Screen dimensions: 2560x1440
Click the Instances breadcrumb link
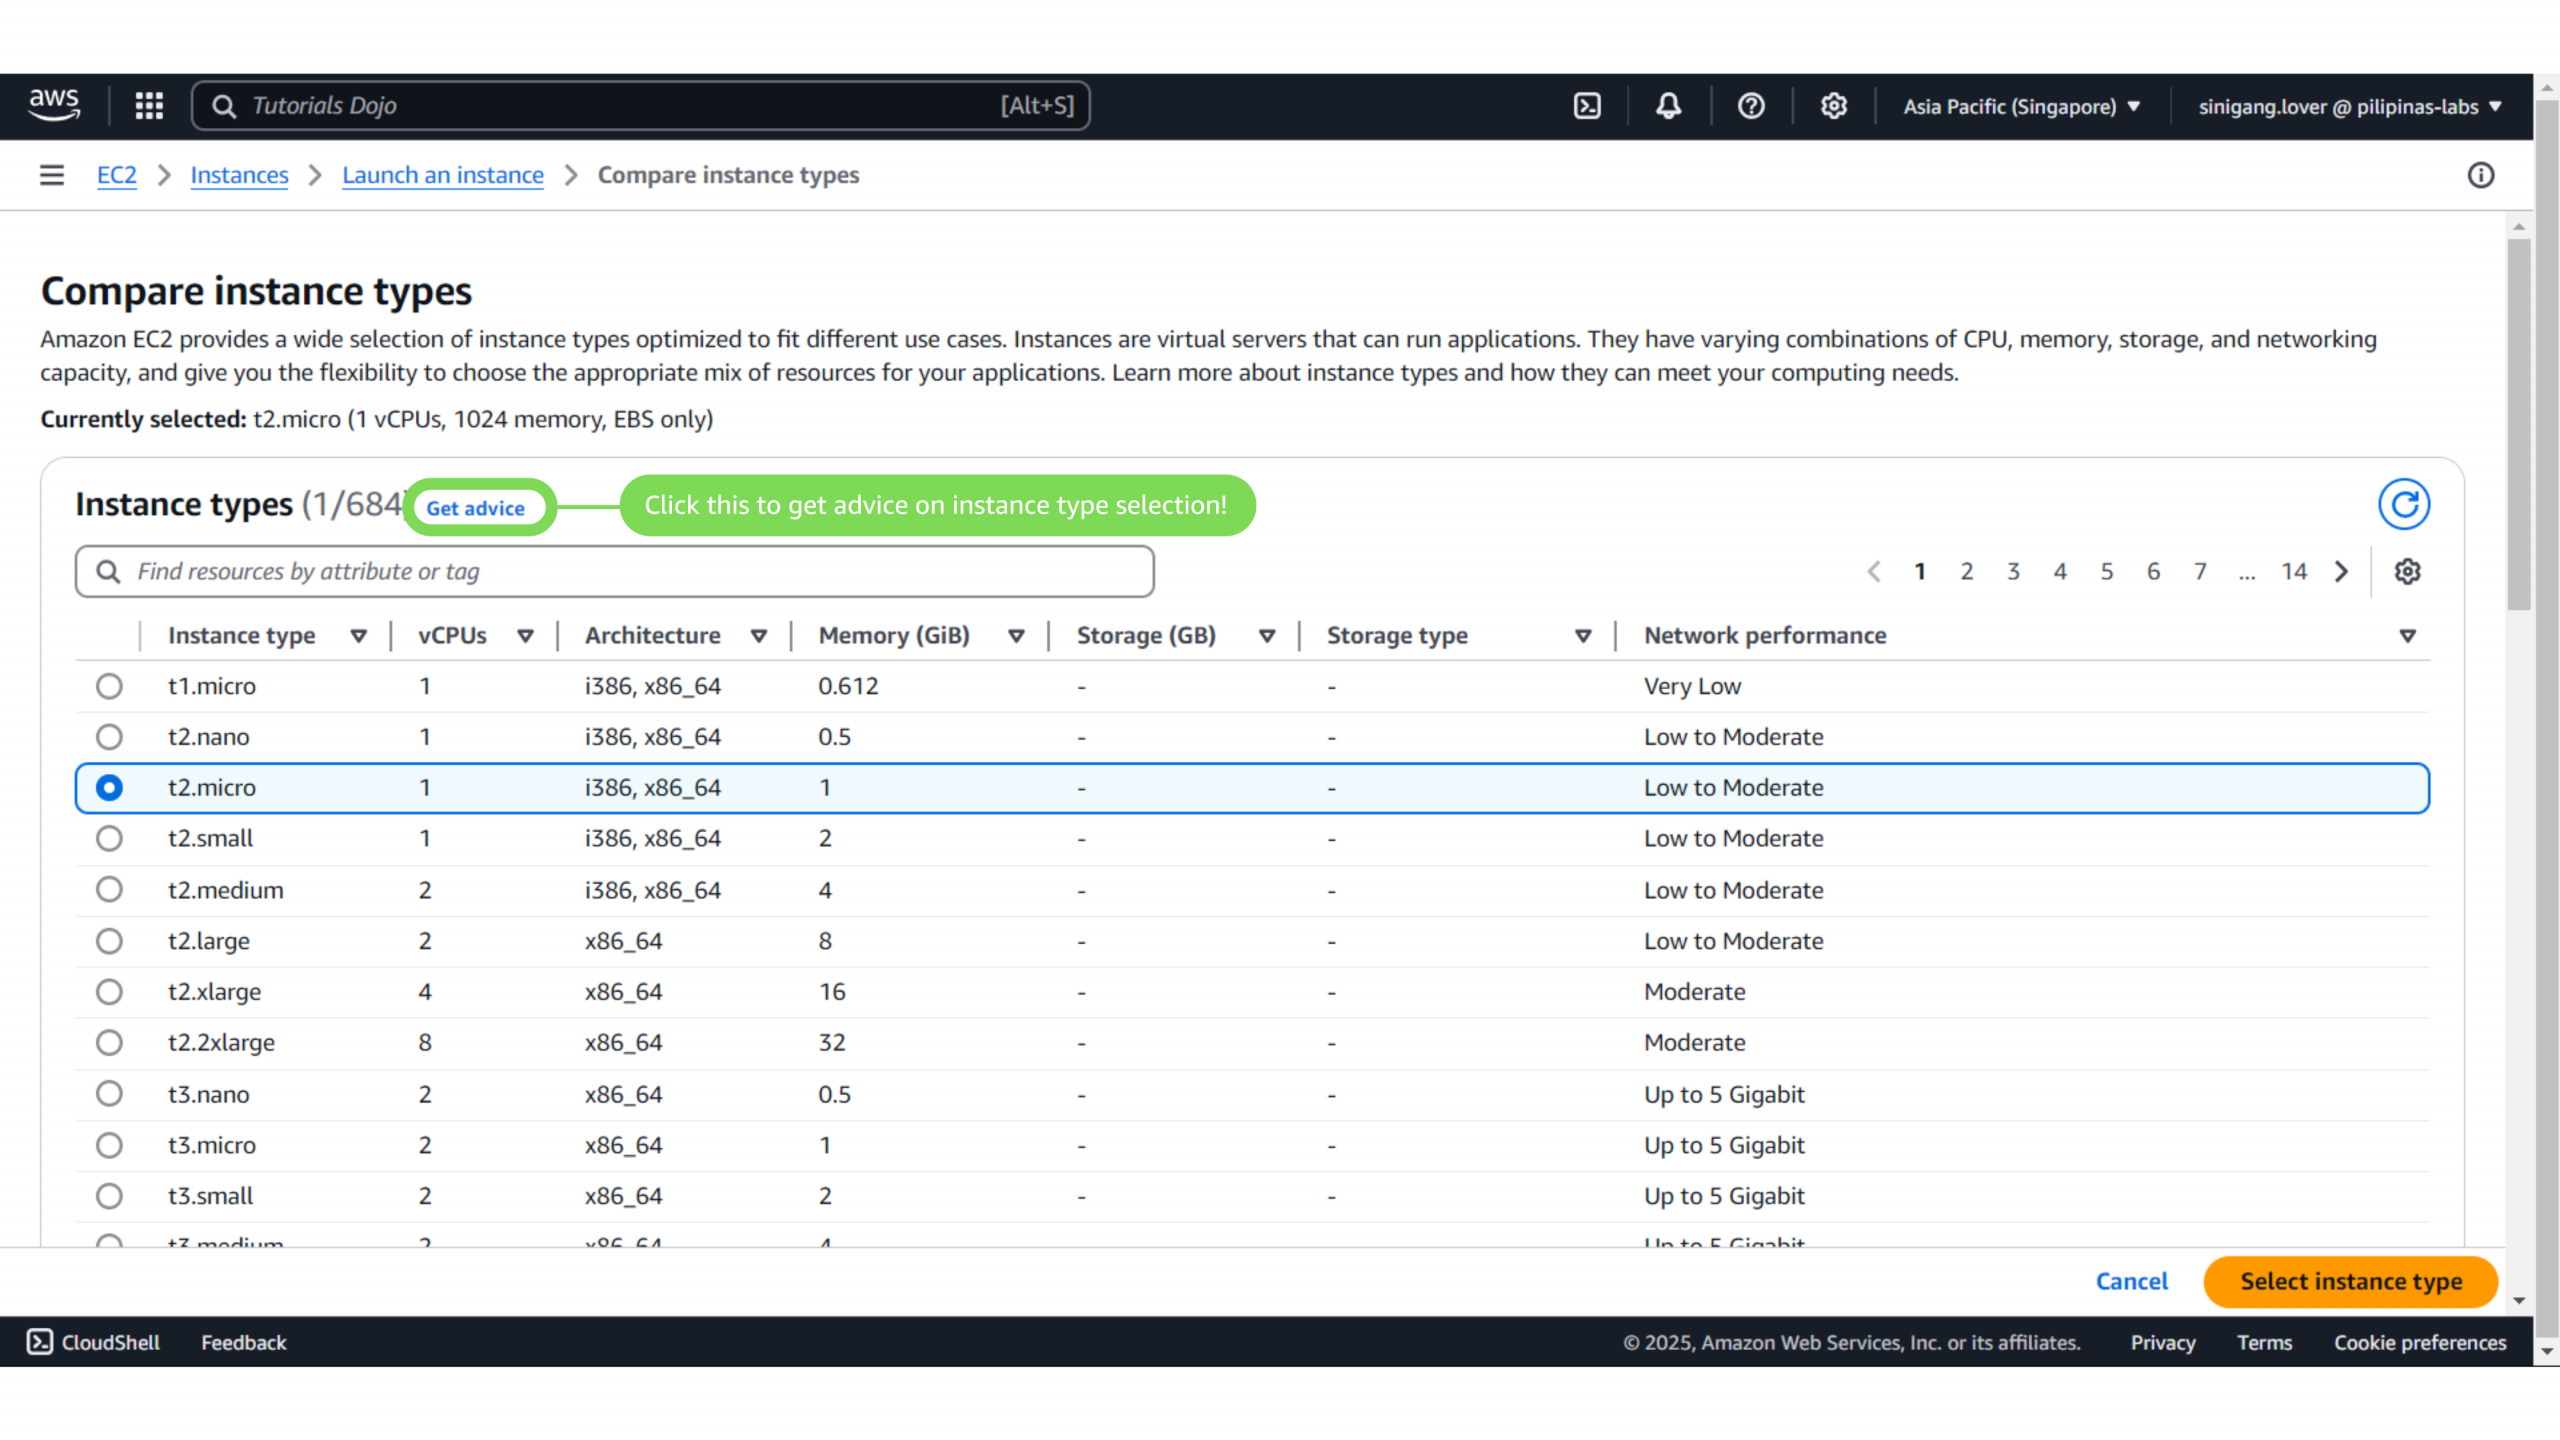pos(239,175)
